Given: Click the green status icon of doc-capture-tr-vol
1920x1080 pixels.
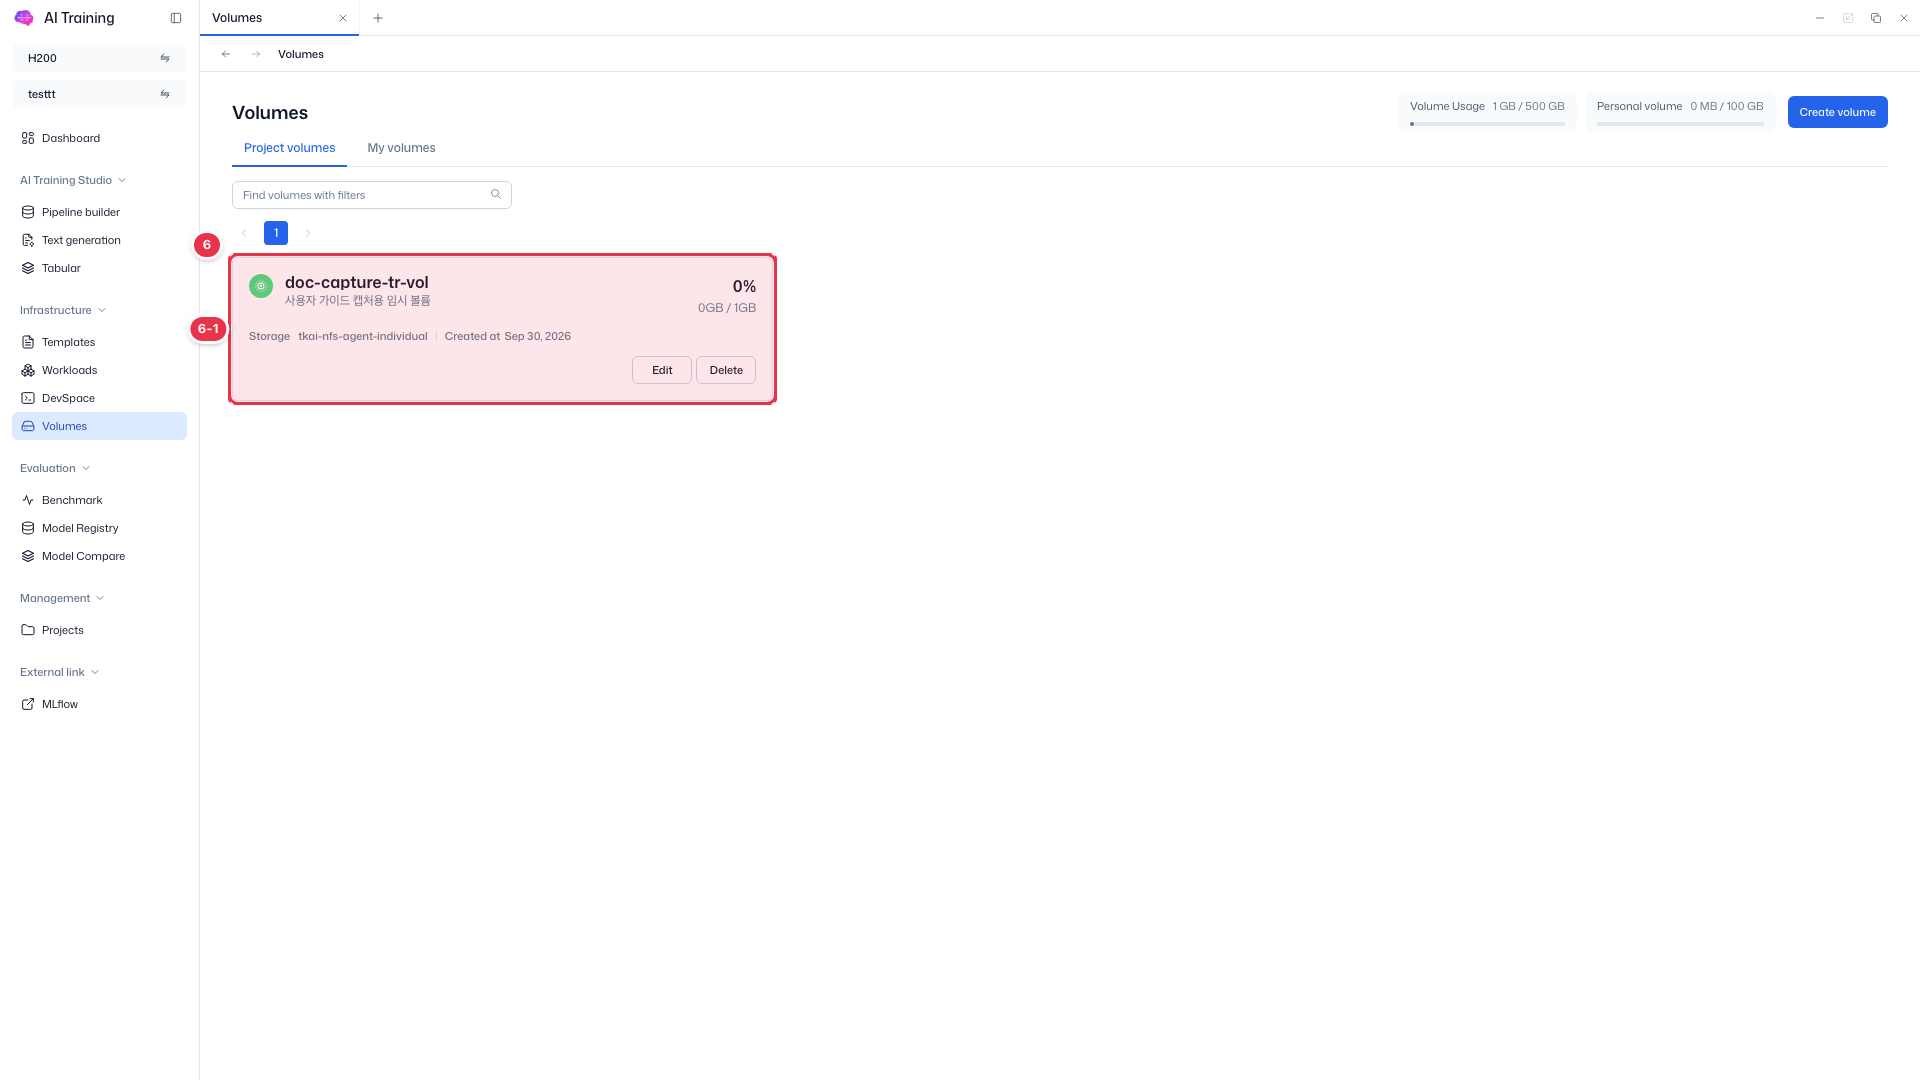Looking at the screenshot, I should [x=261, y=286].
